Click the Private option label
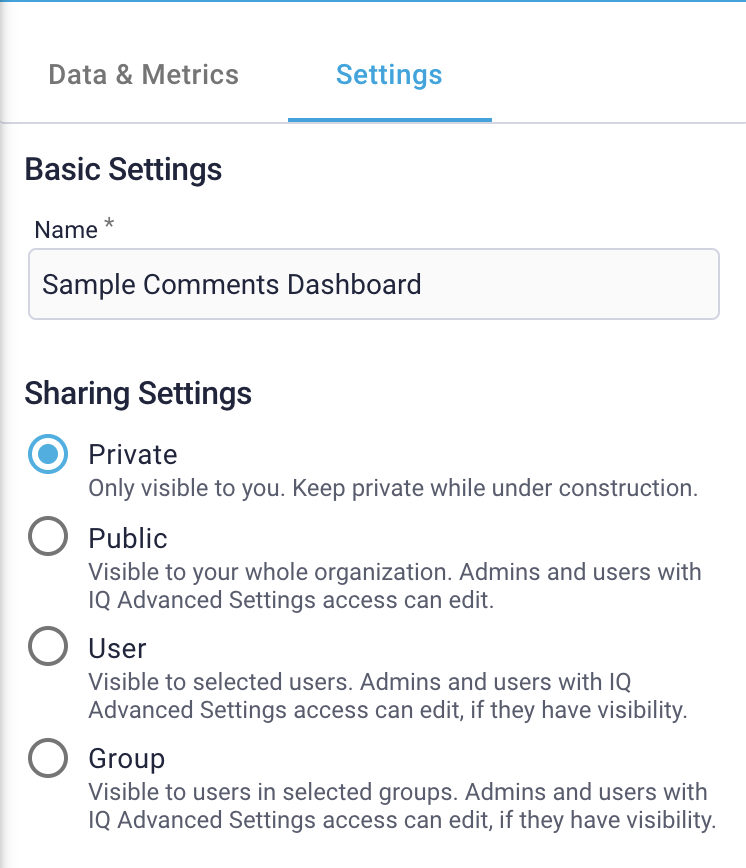The height and width of the screenshot is (868, 746). pyautogui.click(x=133, y=454)
